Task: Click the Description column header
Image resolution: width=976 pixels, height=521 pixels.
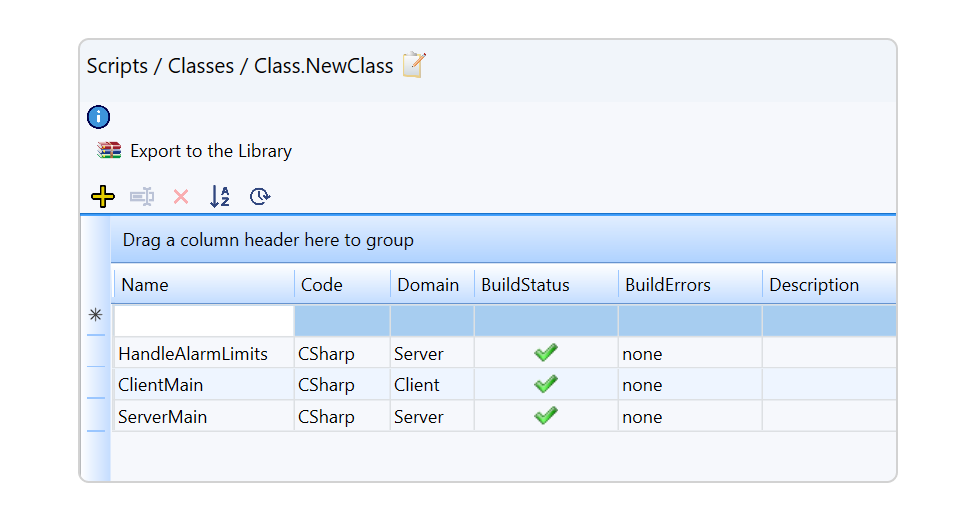Action: 814,285
